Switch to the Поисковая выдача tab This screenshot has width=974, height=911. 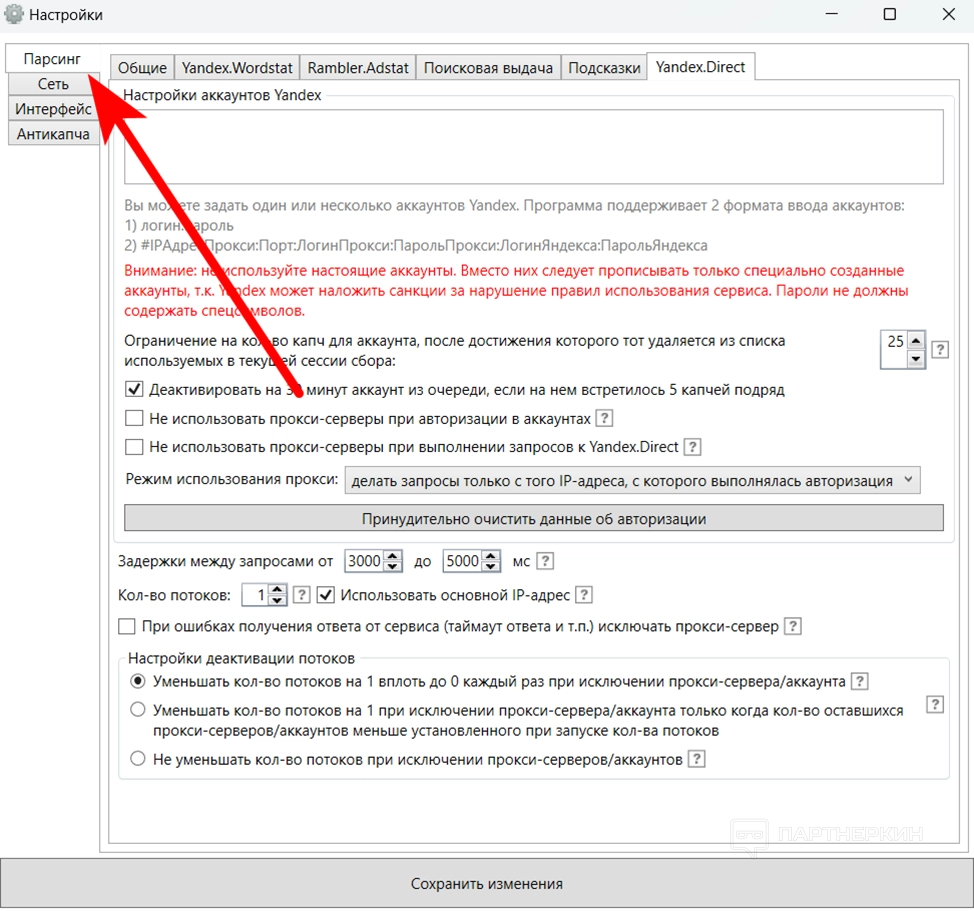coord(488,67)
